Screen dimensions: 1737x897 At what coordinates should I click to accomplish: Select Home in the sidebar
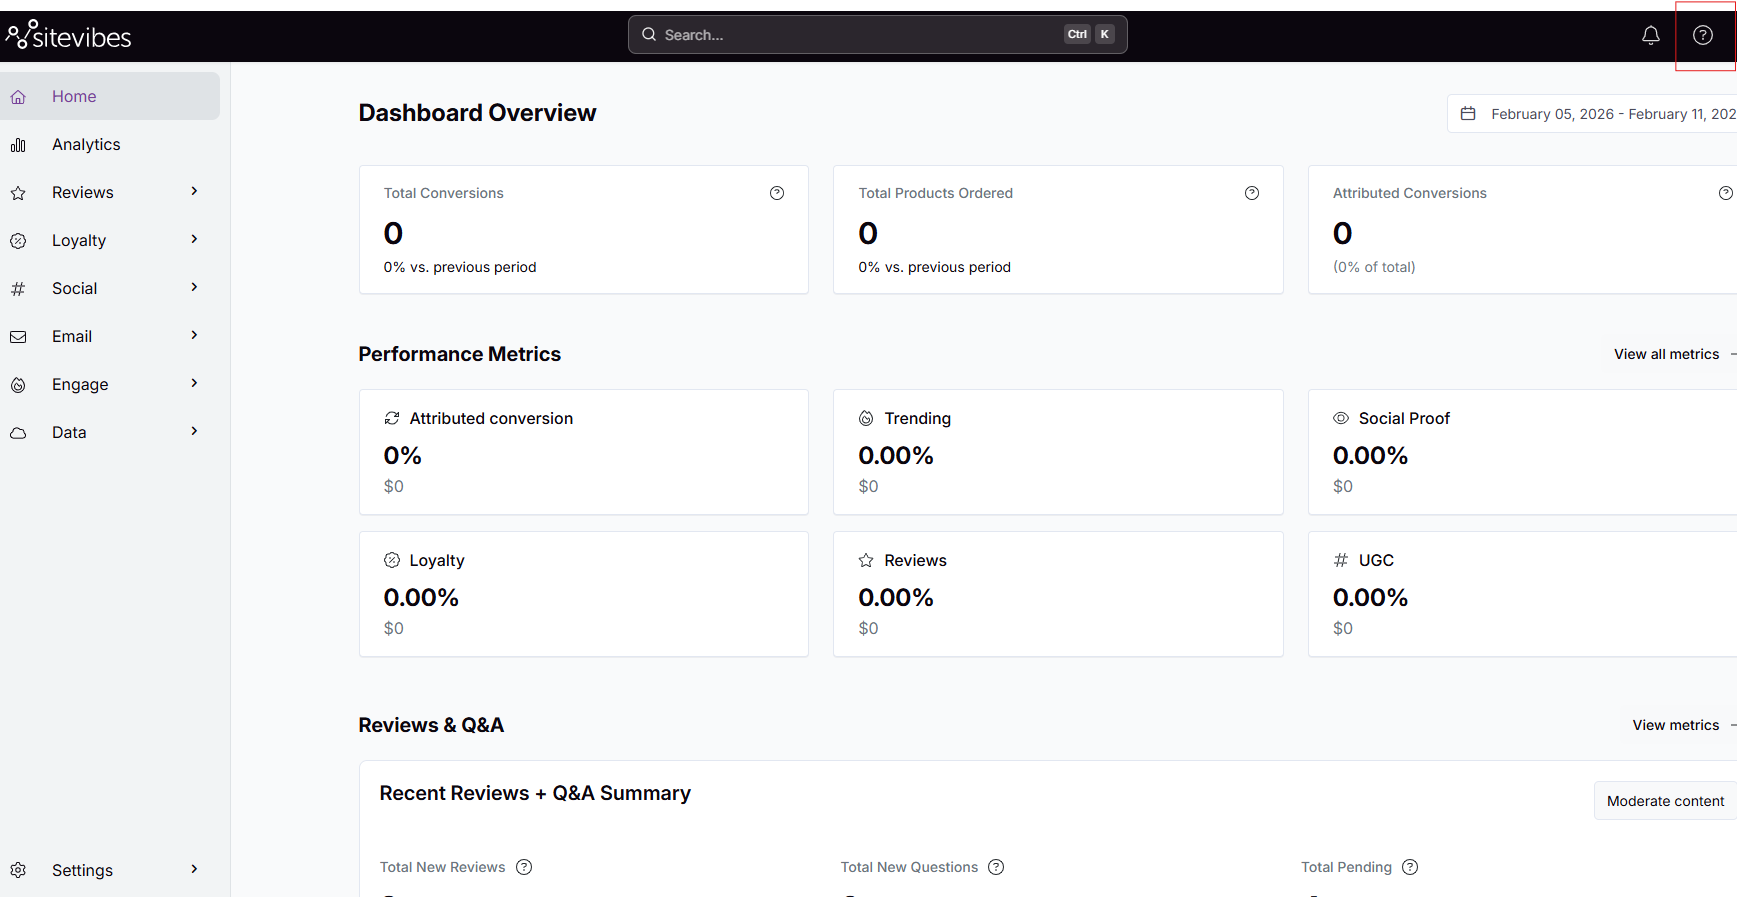tap(74, 96)
